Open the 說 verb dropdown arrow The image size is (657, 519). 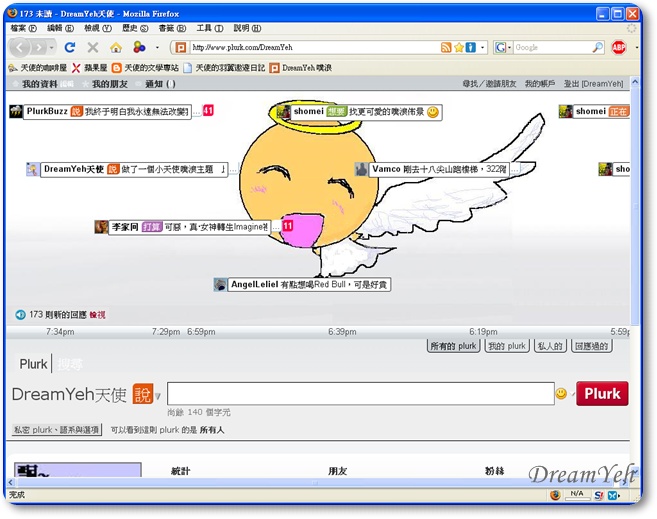[158, 396]
